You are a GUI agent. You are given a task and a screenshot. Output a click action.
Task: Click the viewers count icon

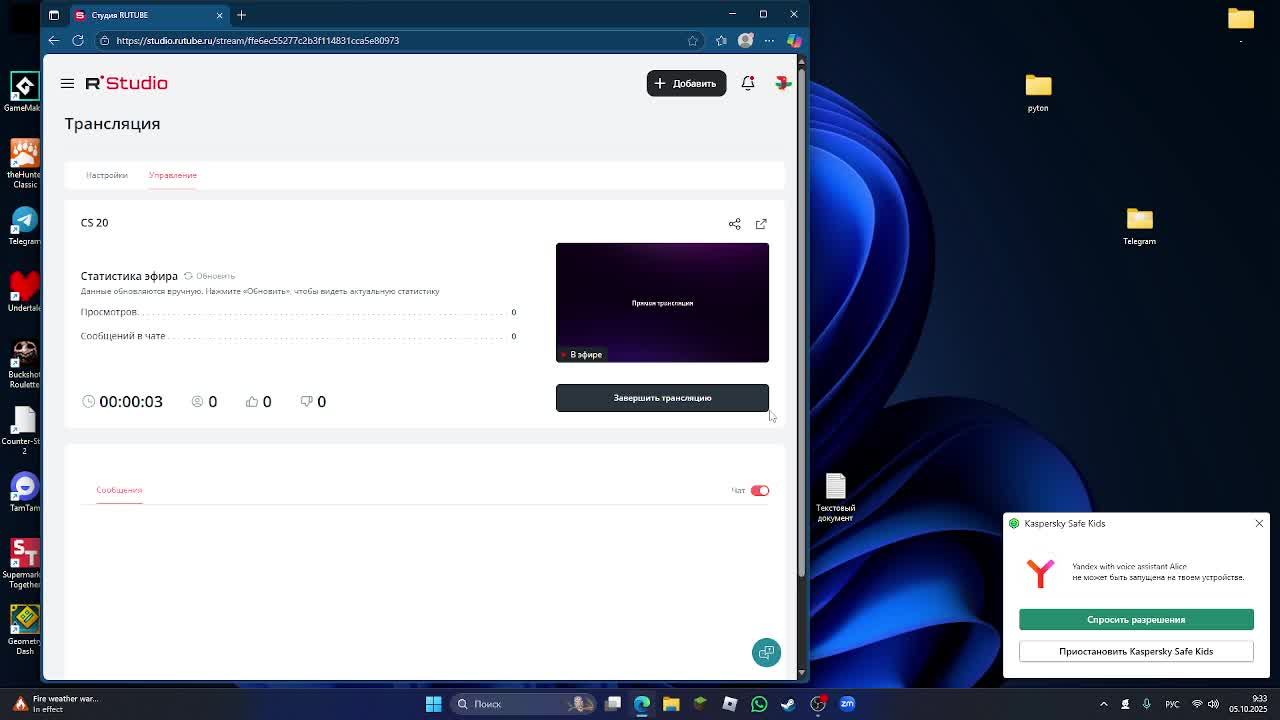pos(197,401)
